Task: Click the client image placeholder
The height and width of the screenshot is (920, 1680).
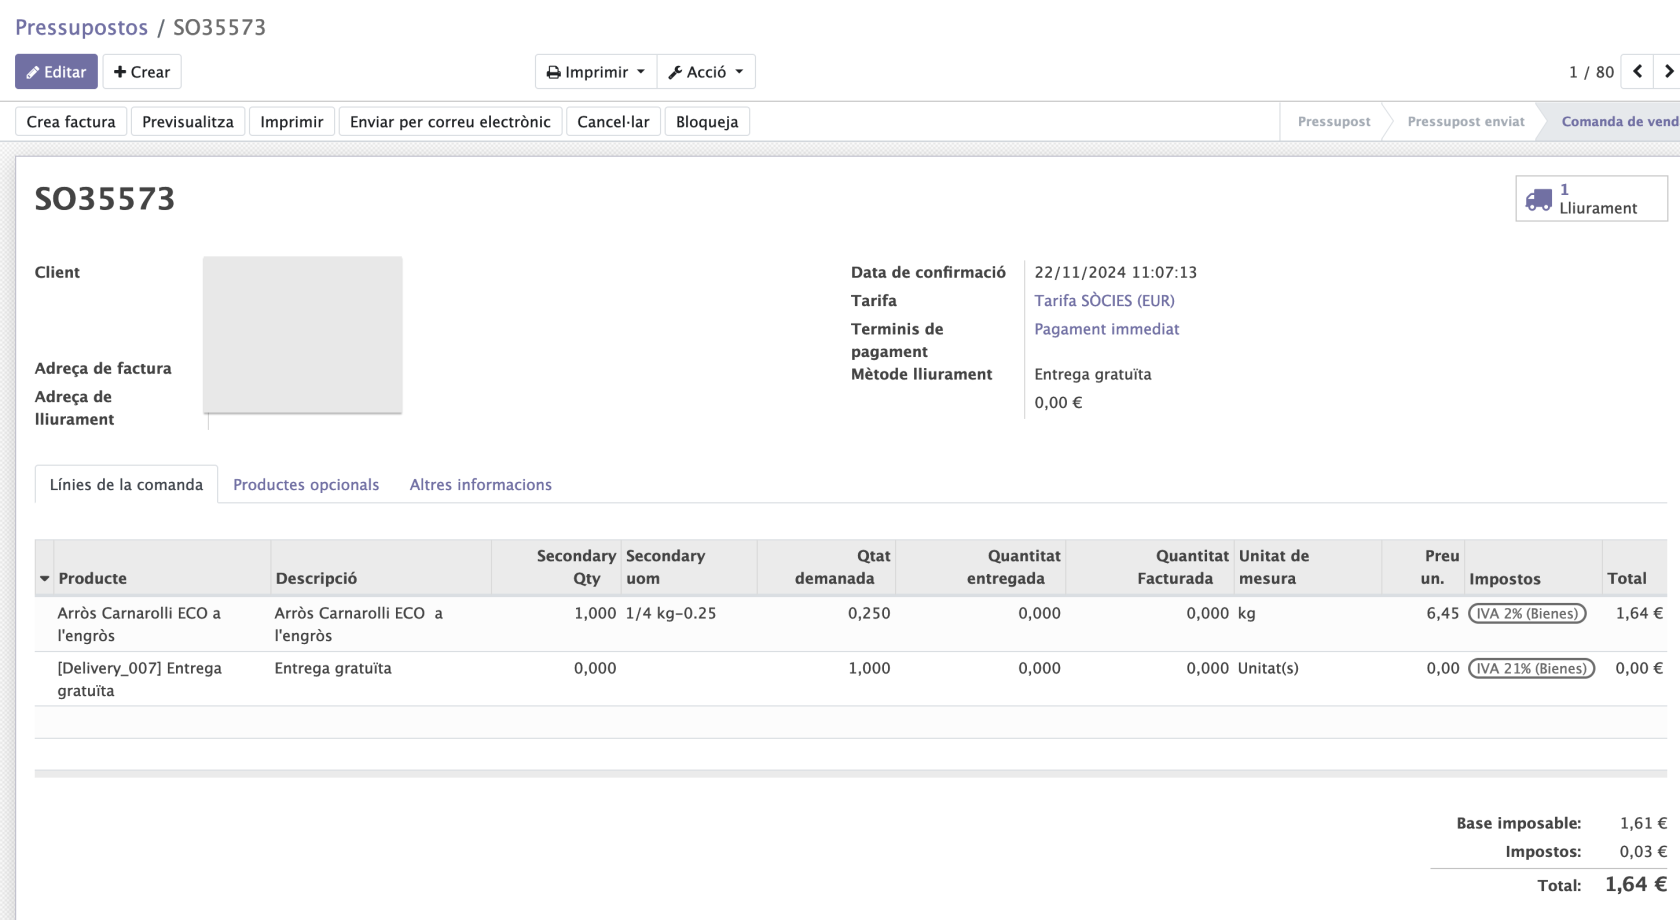Action: click(x=303, y=334)
